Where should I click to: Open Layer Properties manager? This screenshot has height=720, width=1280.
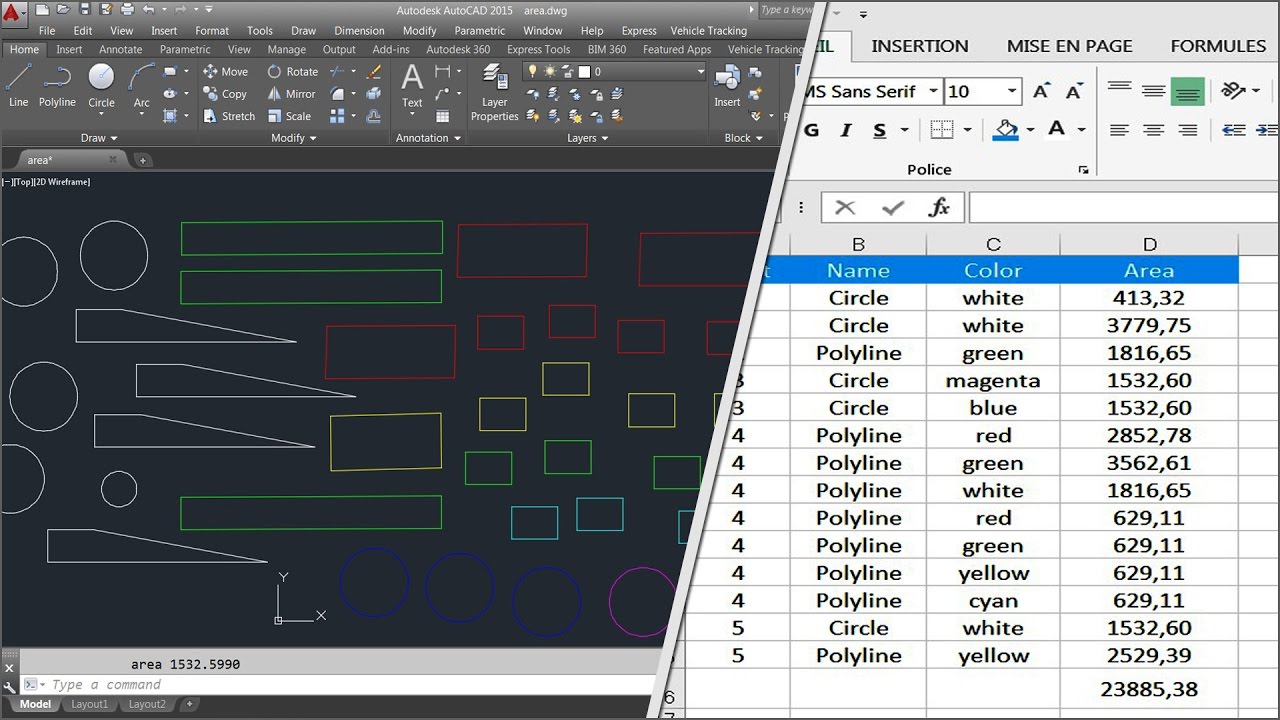495,92
